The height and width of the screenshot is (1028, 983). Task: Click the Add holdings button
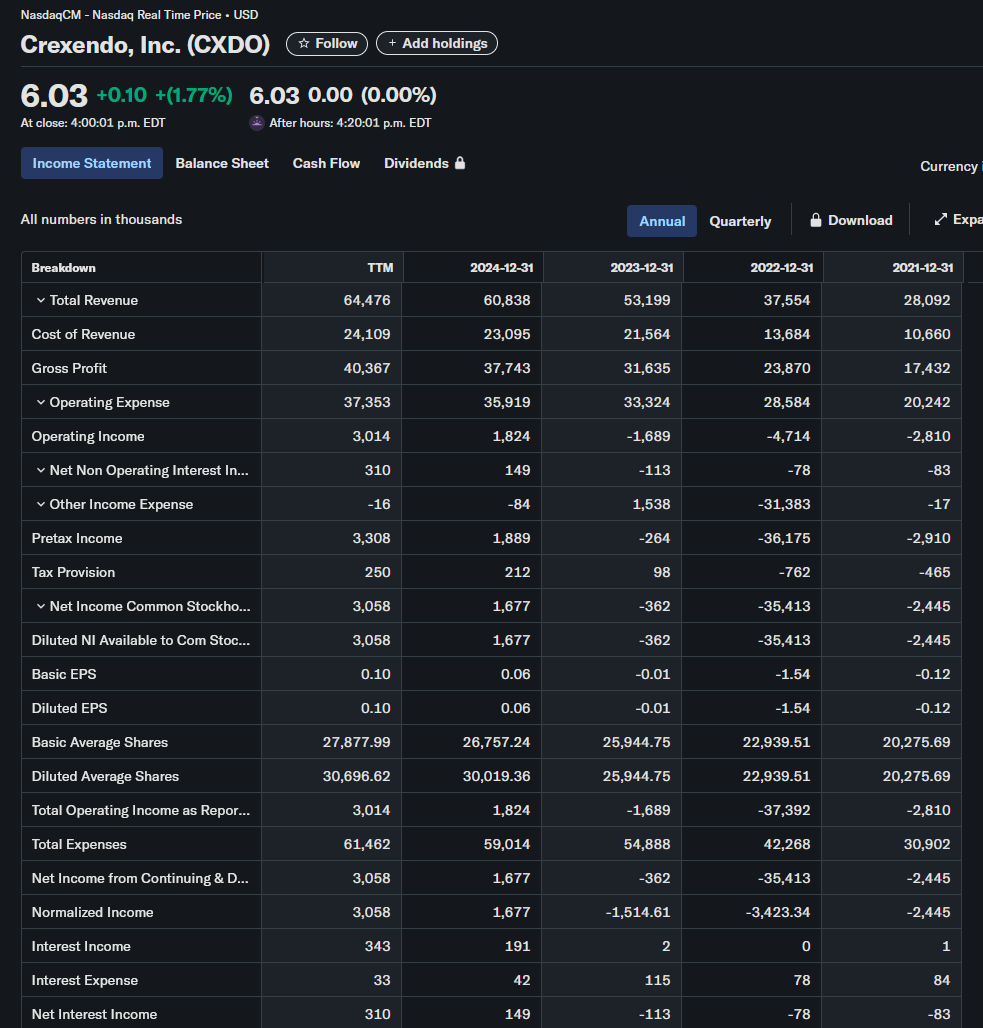point(437,44)
